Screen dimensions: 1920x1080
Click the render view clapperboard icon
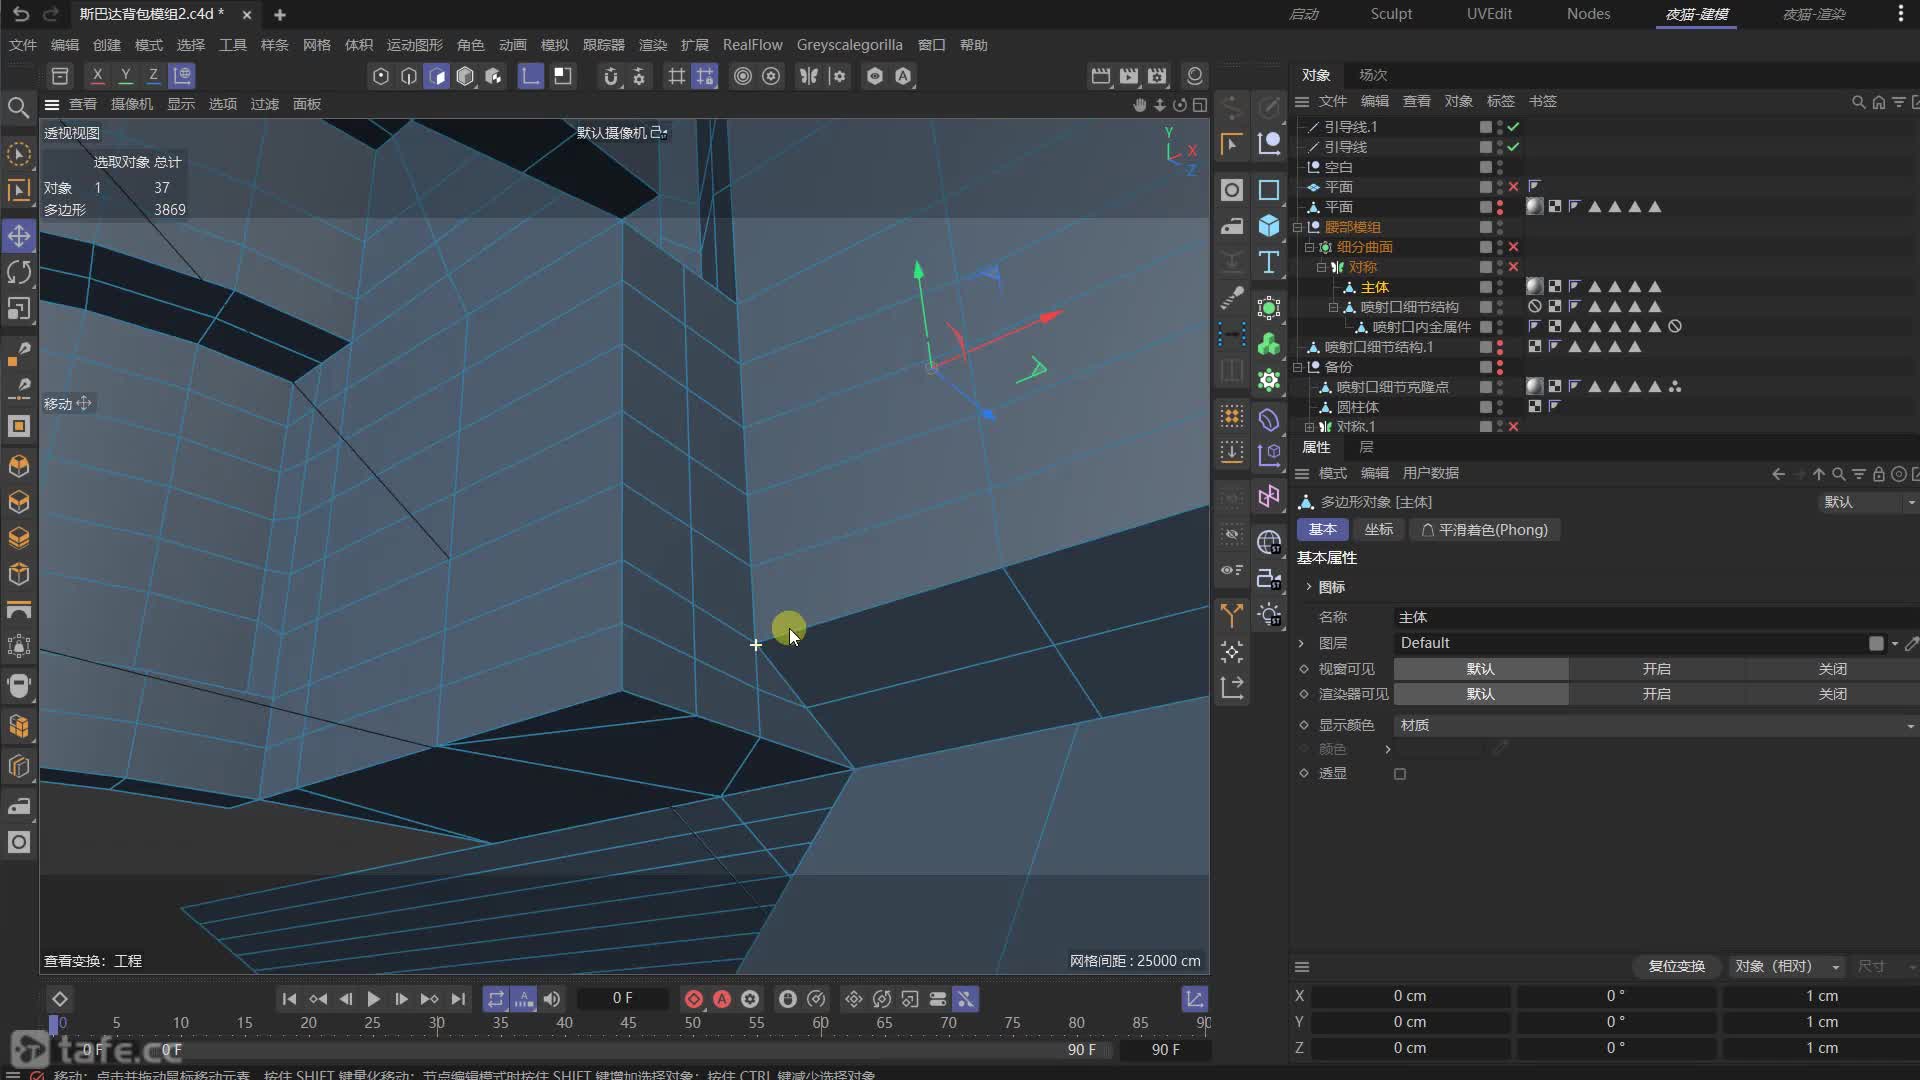click(1101, 76)
